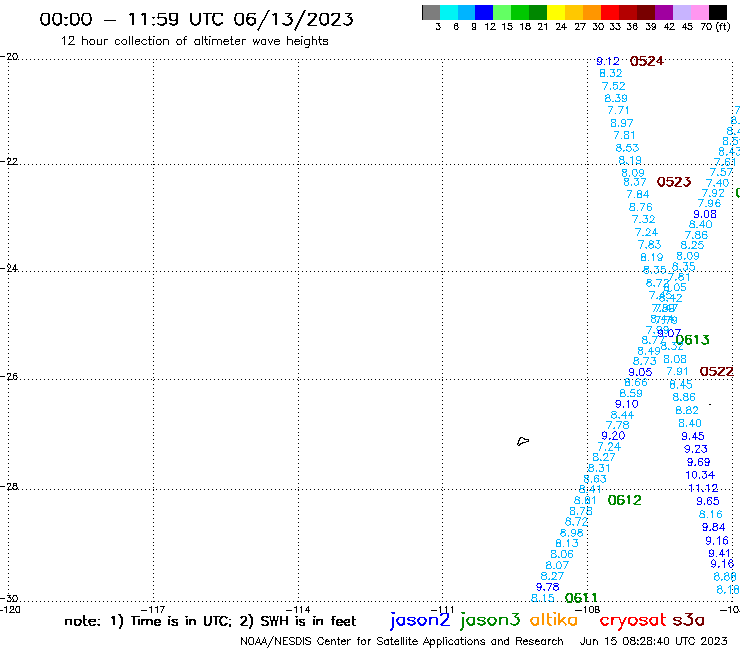Click the latitude axis label '-22'

(9, 161)
